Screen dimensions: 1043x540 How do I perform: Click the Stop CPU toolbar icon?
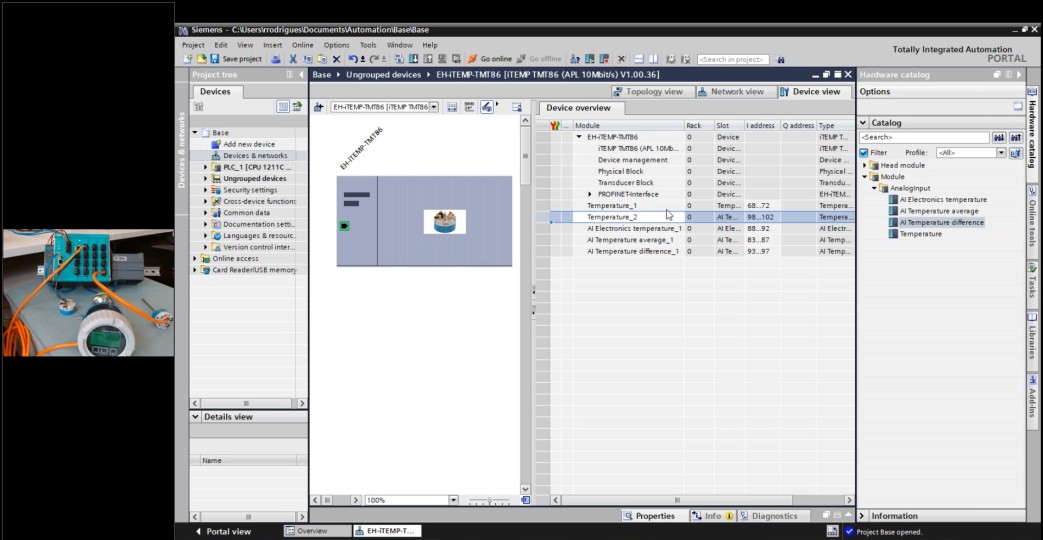click(x=604, y=59)
